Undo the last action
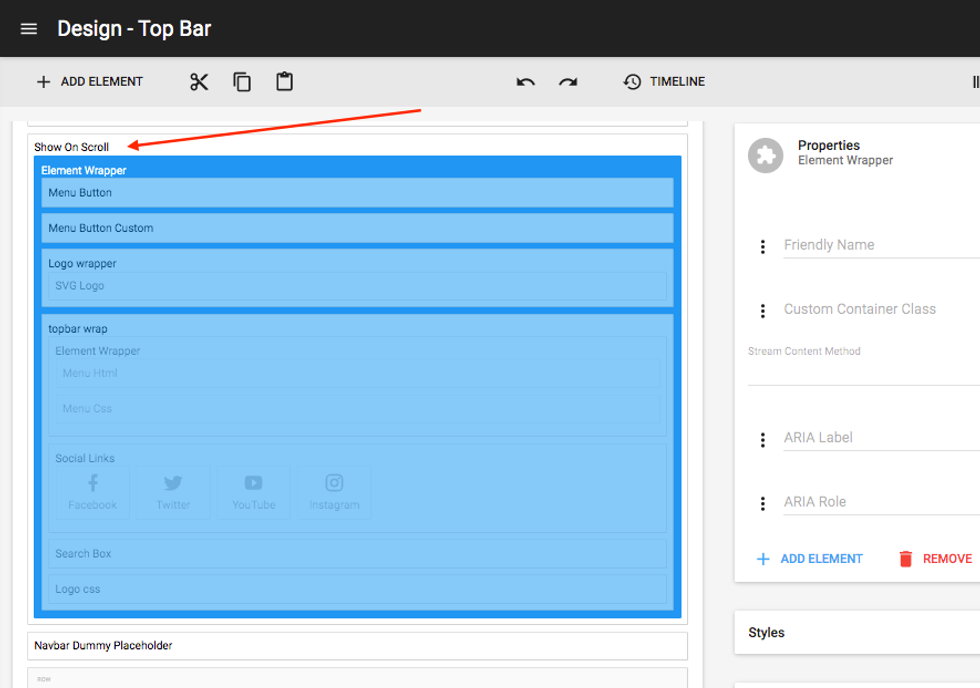The image size is (980, 688). coord(526,82)
